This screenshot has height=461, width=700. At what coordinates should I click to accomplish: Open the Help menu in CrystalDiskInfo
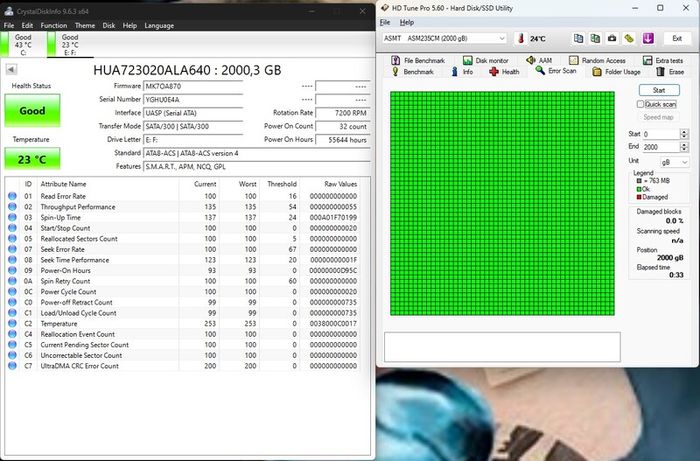click(130, 25)
